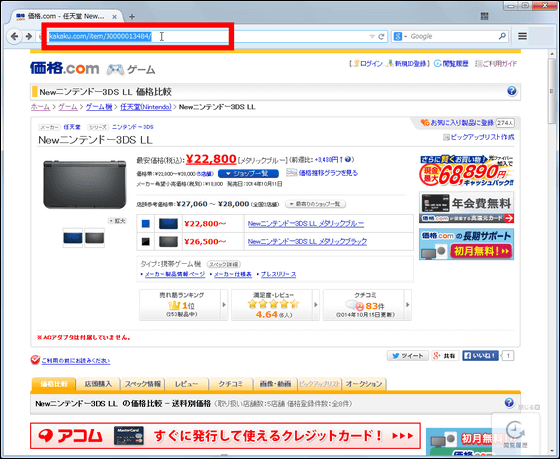The width and height of the screenshot is (560, 459).
Task: Open Newニンテンドー3DS LL メタリックブラック link
Action: pyautogui.click(x=307, y=242)
